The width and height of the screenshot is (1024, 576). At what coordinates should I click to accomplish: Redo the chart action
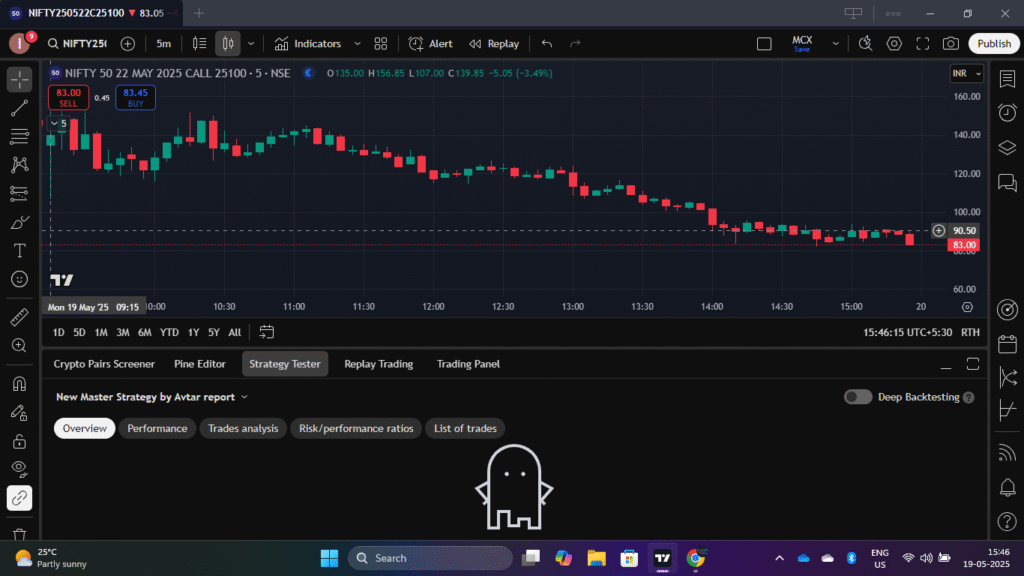(575, 44)
